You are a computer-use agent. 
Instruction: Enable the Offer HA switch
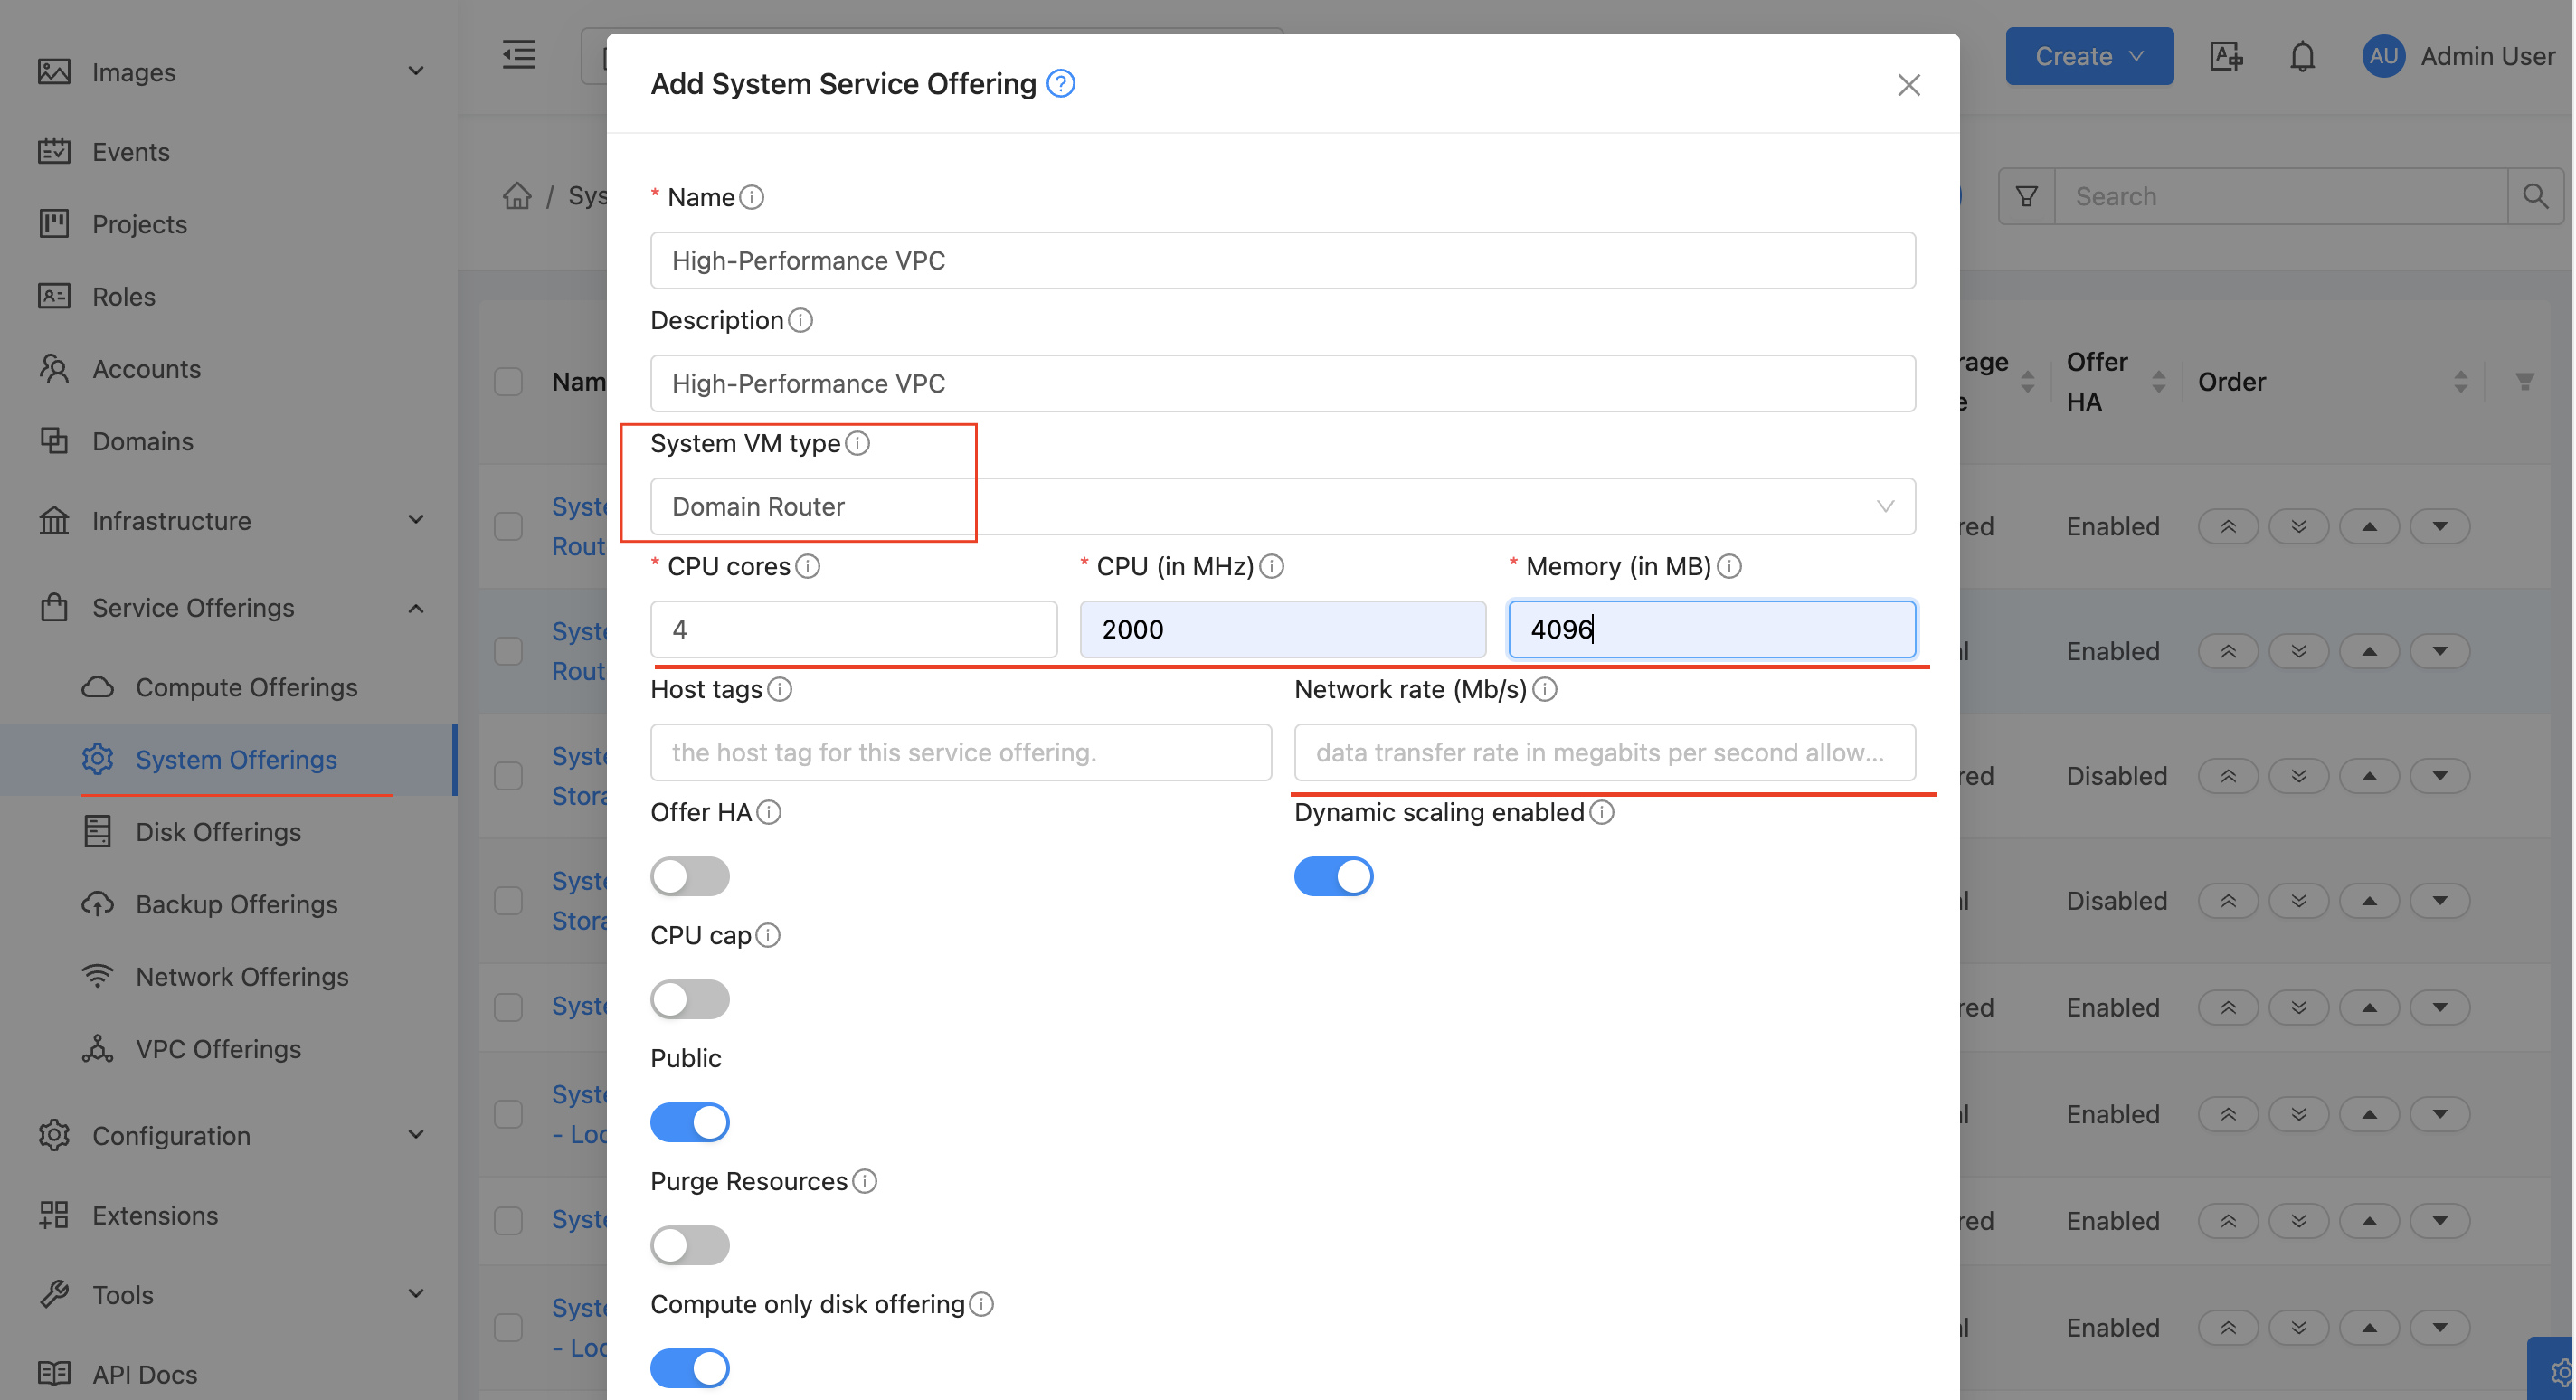pyautogui.click(x=690, y=876)
